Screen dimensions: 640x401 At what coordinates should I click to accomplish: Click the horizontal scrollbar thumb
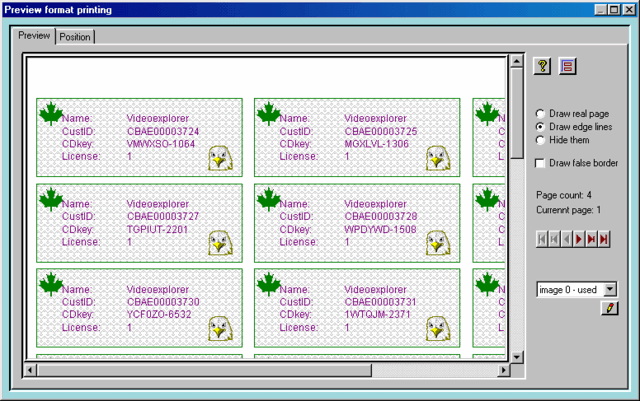204,370
